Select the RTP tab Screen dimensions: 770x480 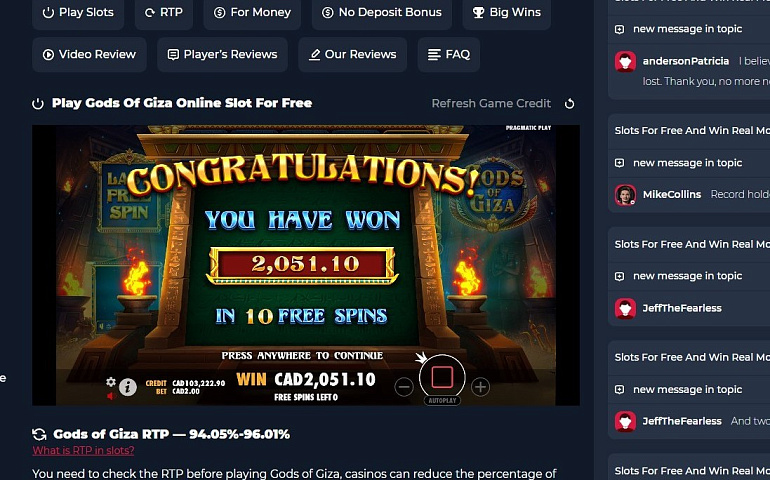[164, 12]
